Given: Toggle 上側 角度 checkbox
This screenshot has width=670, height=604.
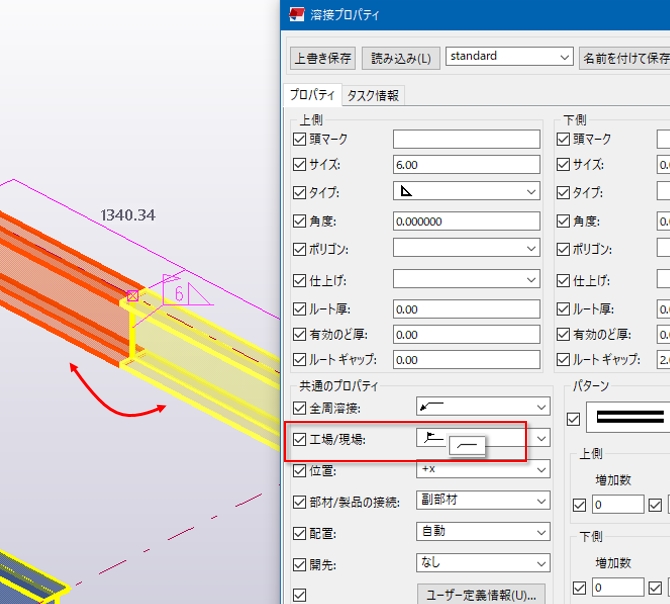Looking at the screenshot, I should point(300,221).
